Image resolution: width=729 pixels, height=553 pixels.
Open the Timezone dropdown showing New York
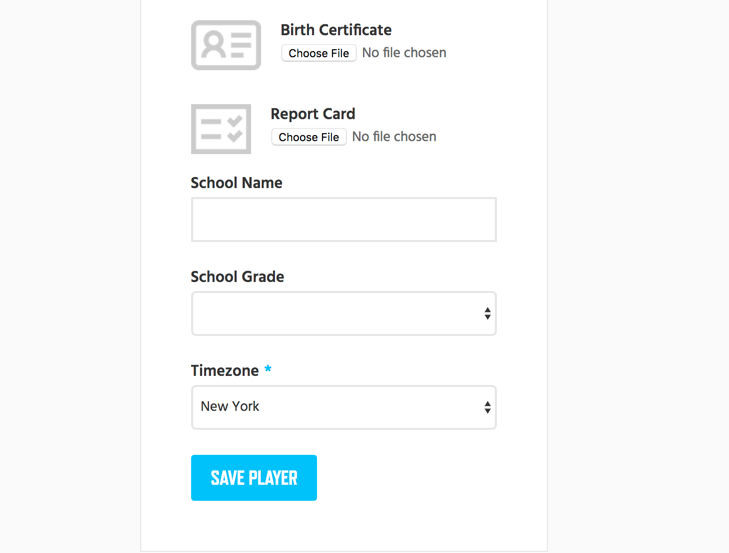[x=344, y=407]
